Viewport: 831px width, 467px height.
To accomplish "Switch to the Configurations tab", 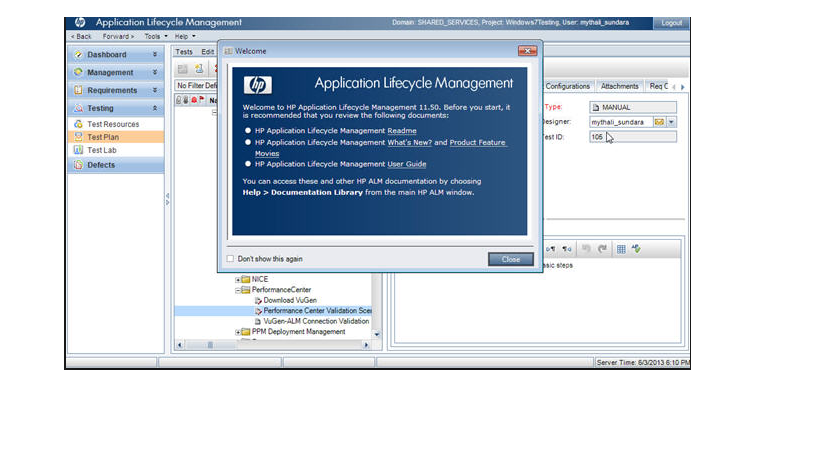I will click(x=568, y=86).
